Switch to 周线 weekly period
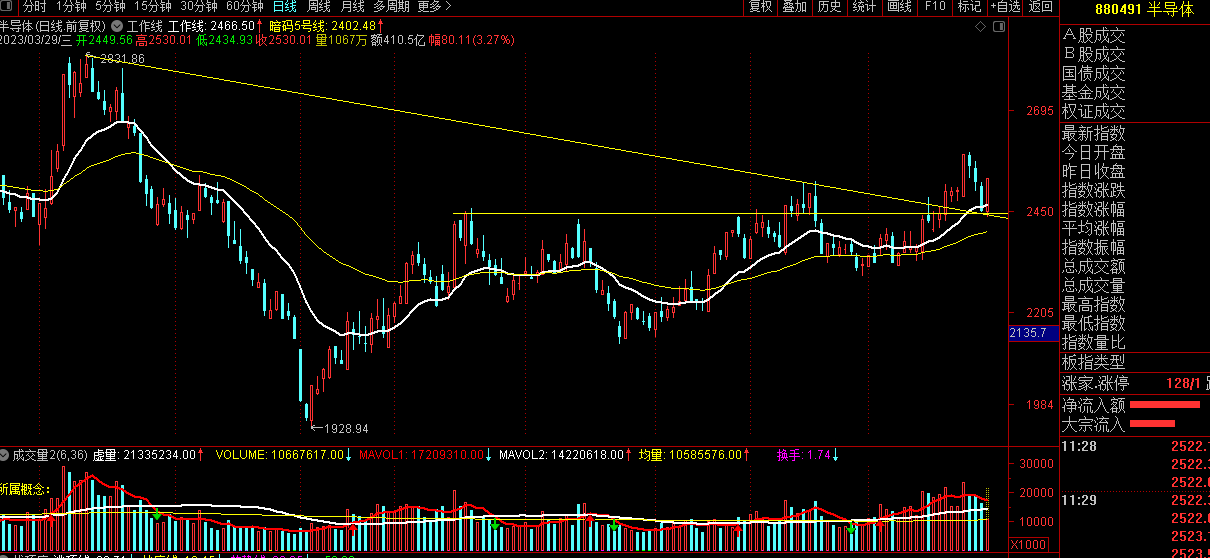1210x558 pixels. point(319,6)
